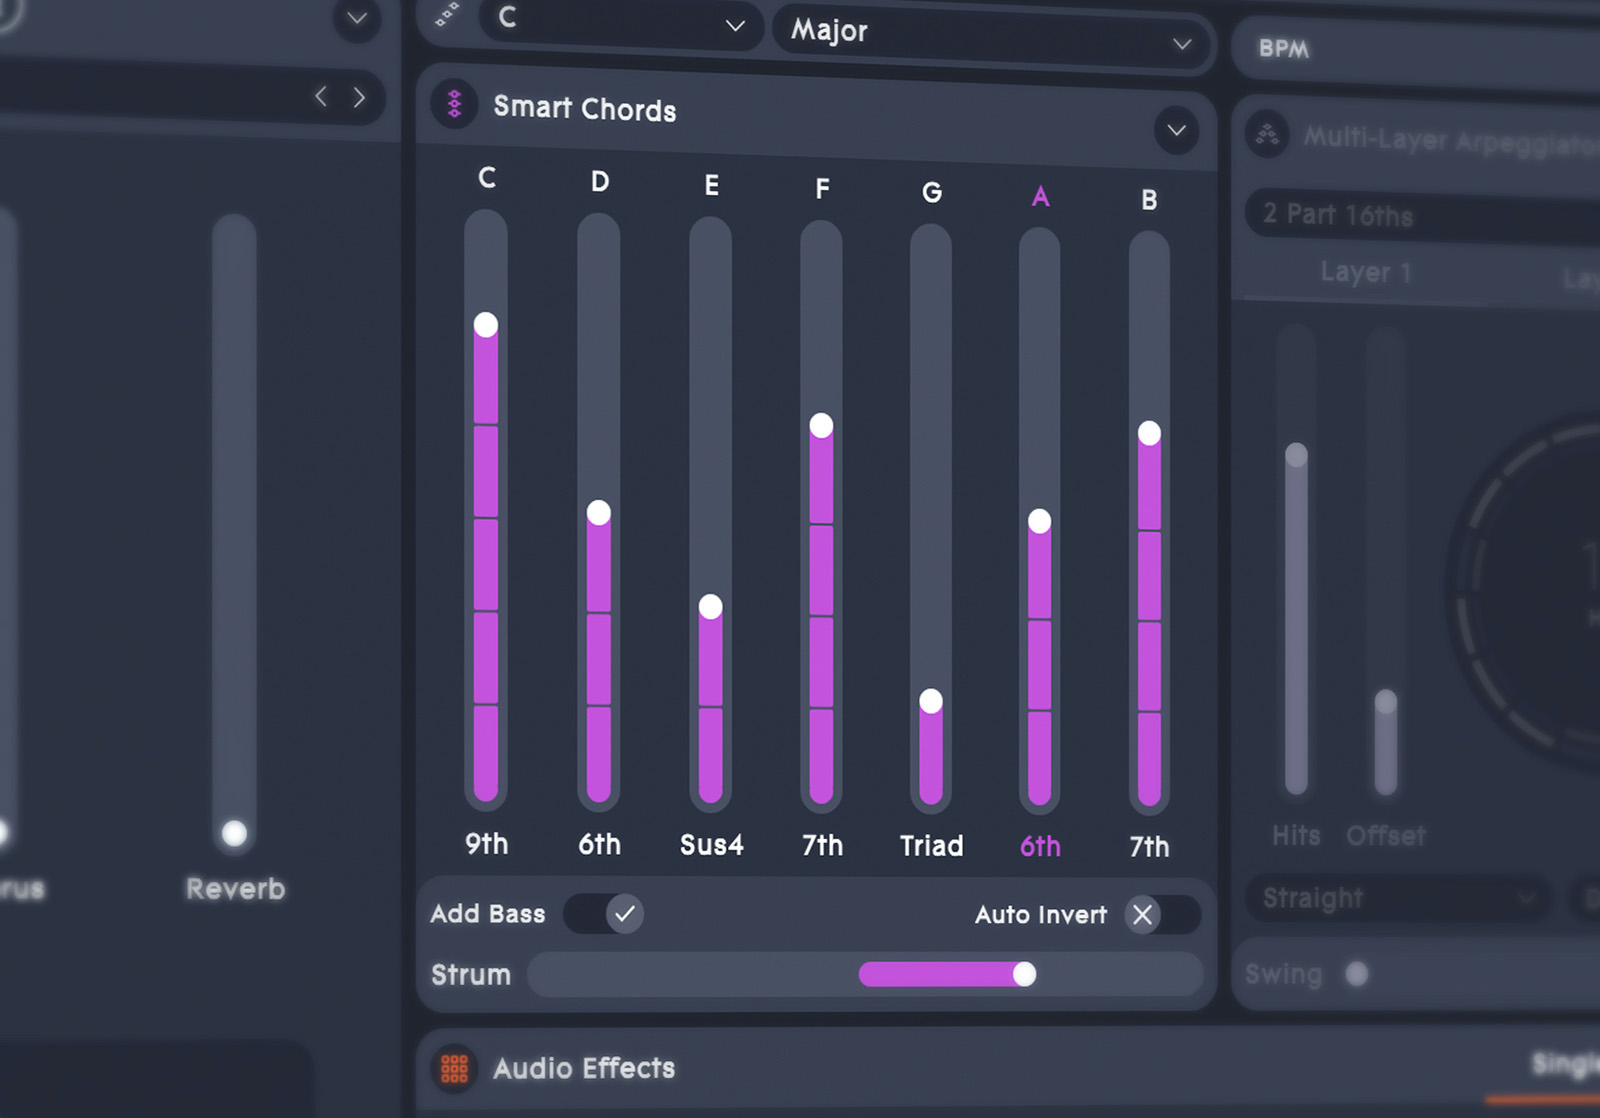Click the Sus4 chord type label
The image size is (1600, 1118).
(712, 845)
